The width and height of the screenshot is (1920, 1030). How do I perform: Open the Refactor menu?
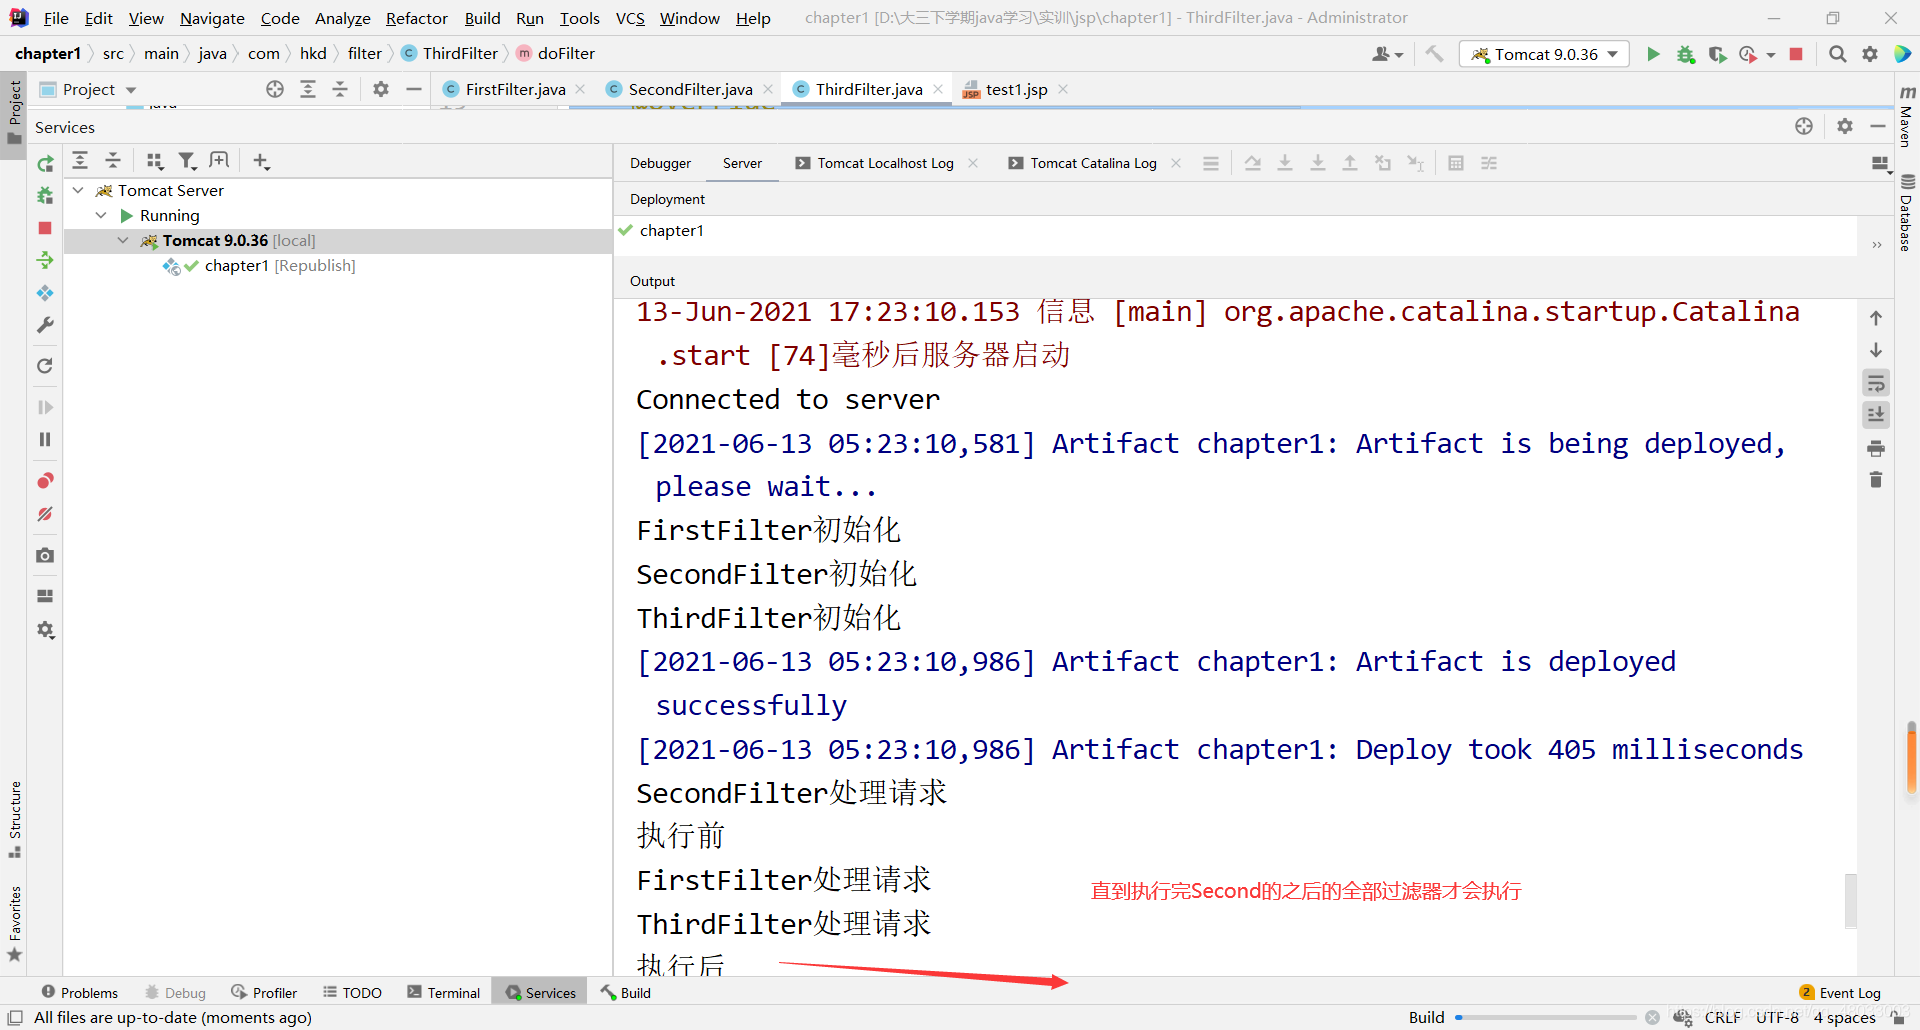pos(416,18)
